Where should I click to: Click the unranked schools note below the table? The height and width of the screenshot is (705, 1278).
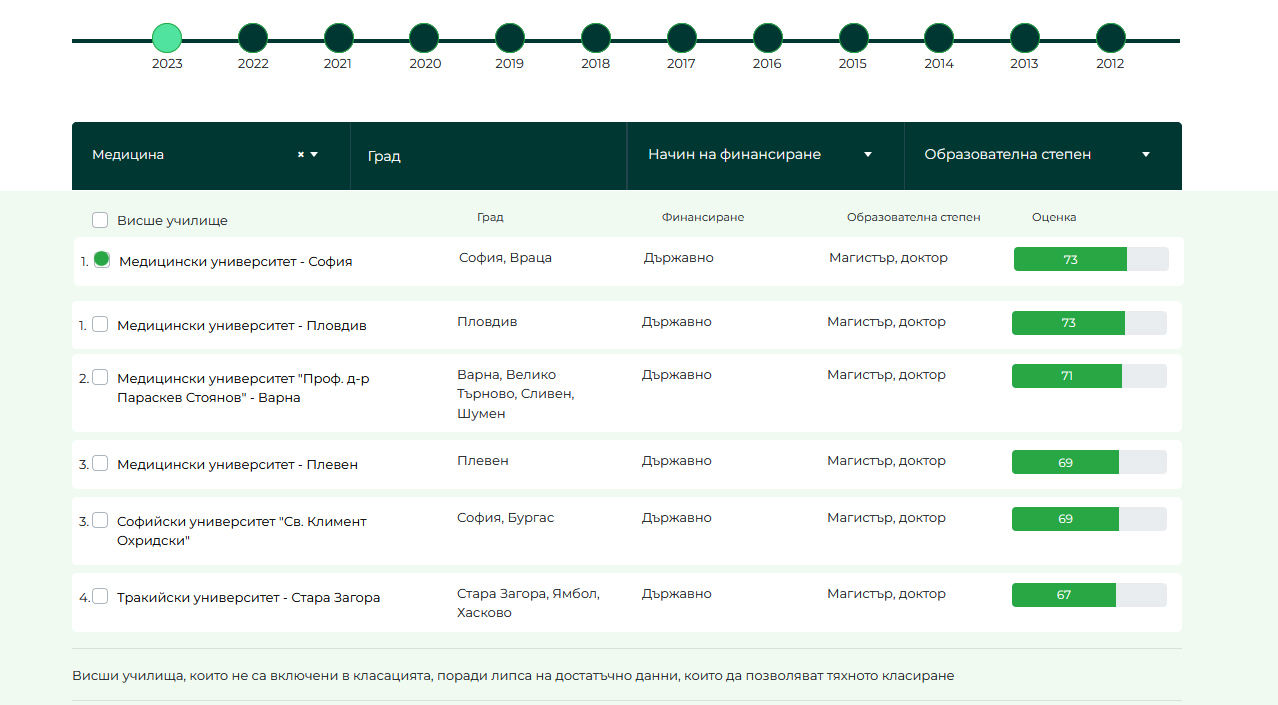pos(513,676)
